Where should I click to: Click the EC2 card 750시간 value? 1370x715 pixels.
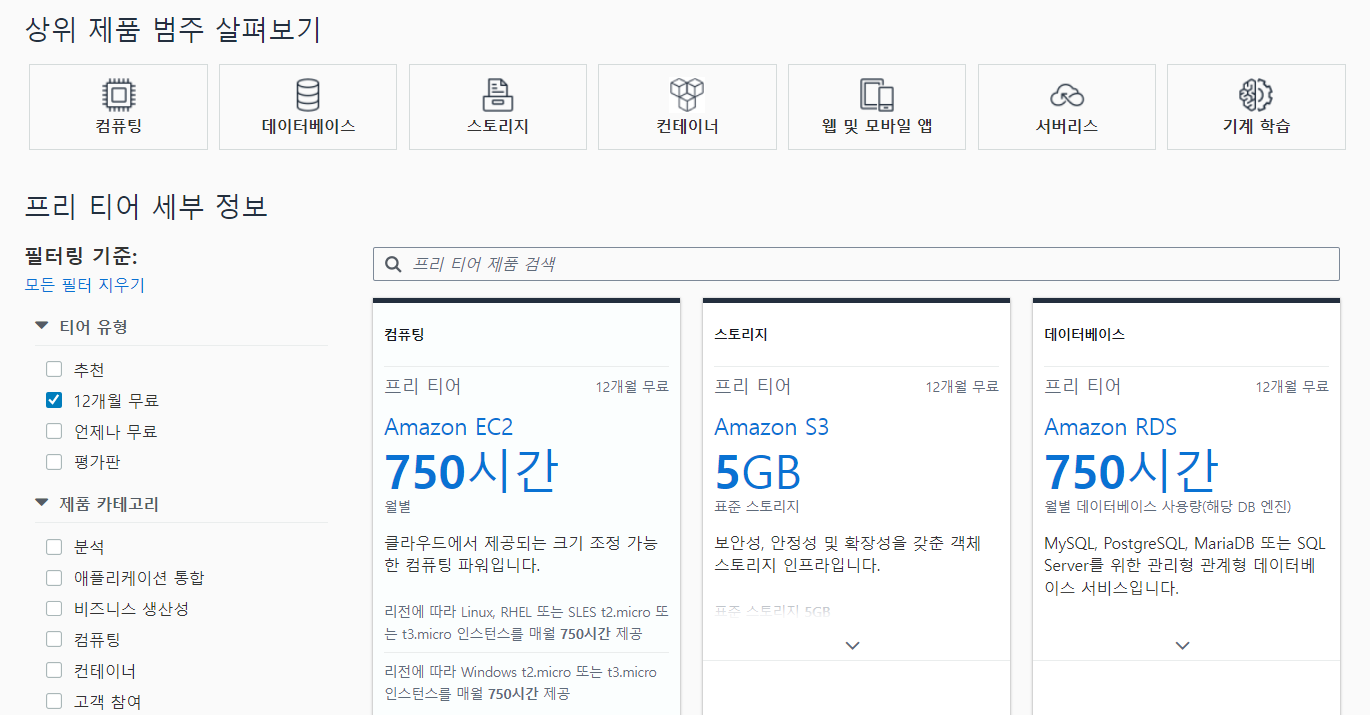click(471, 471)
